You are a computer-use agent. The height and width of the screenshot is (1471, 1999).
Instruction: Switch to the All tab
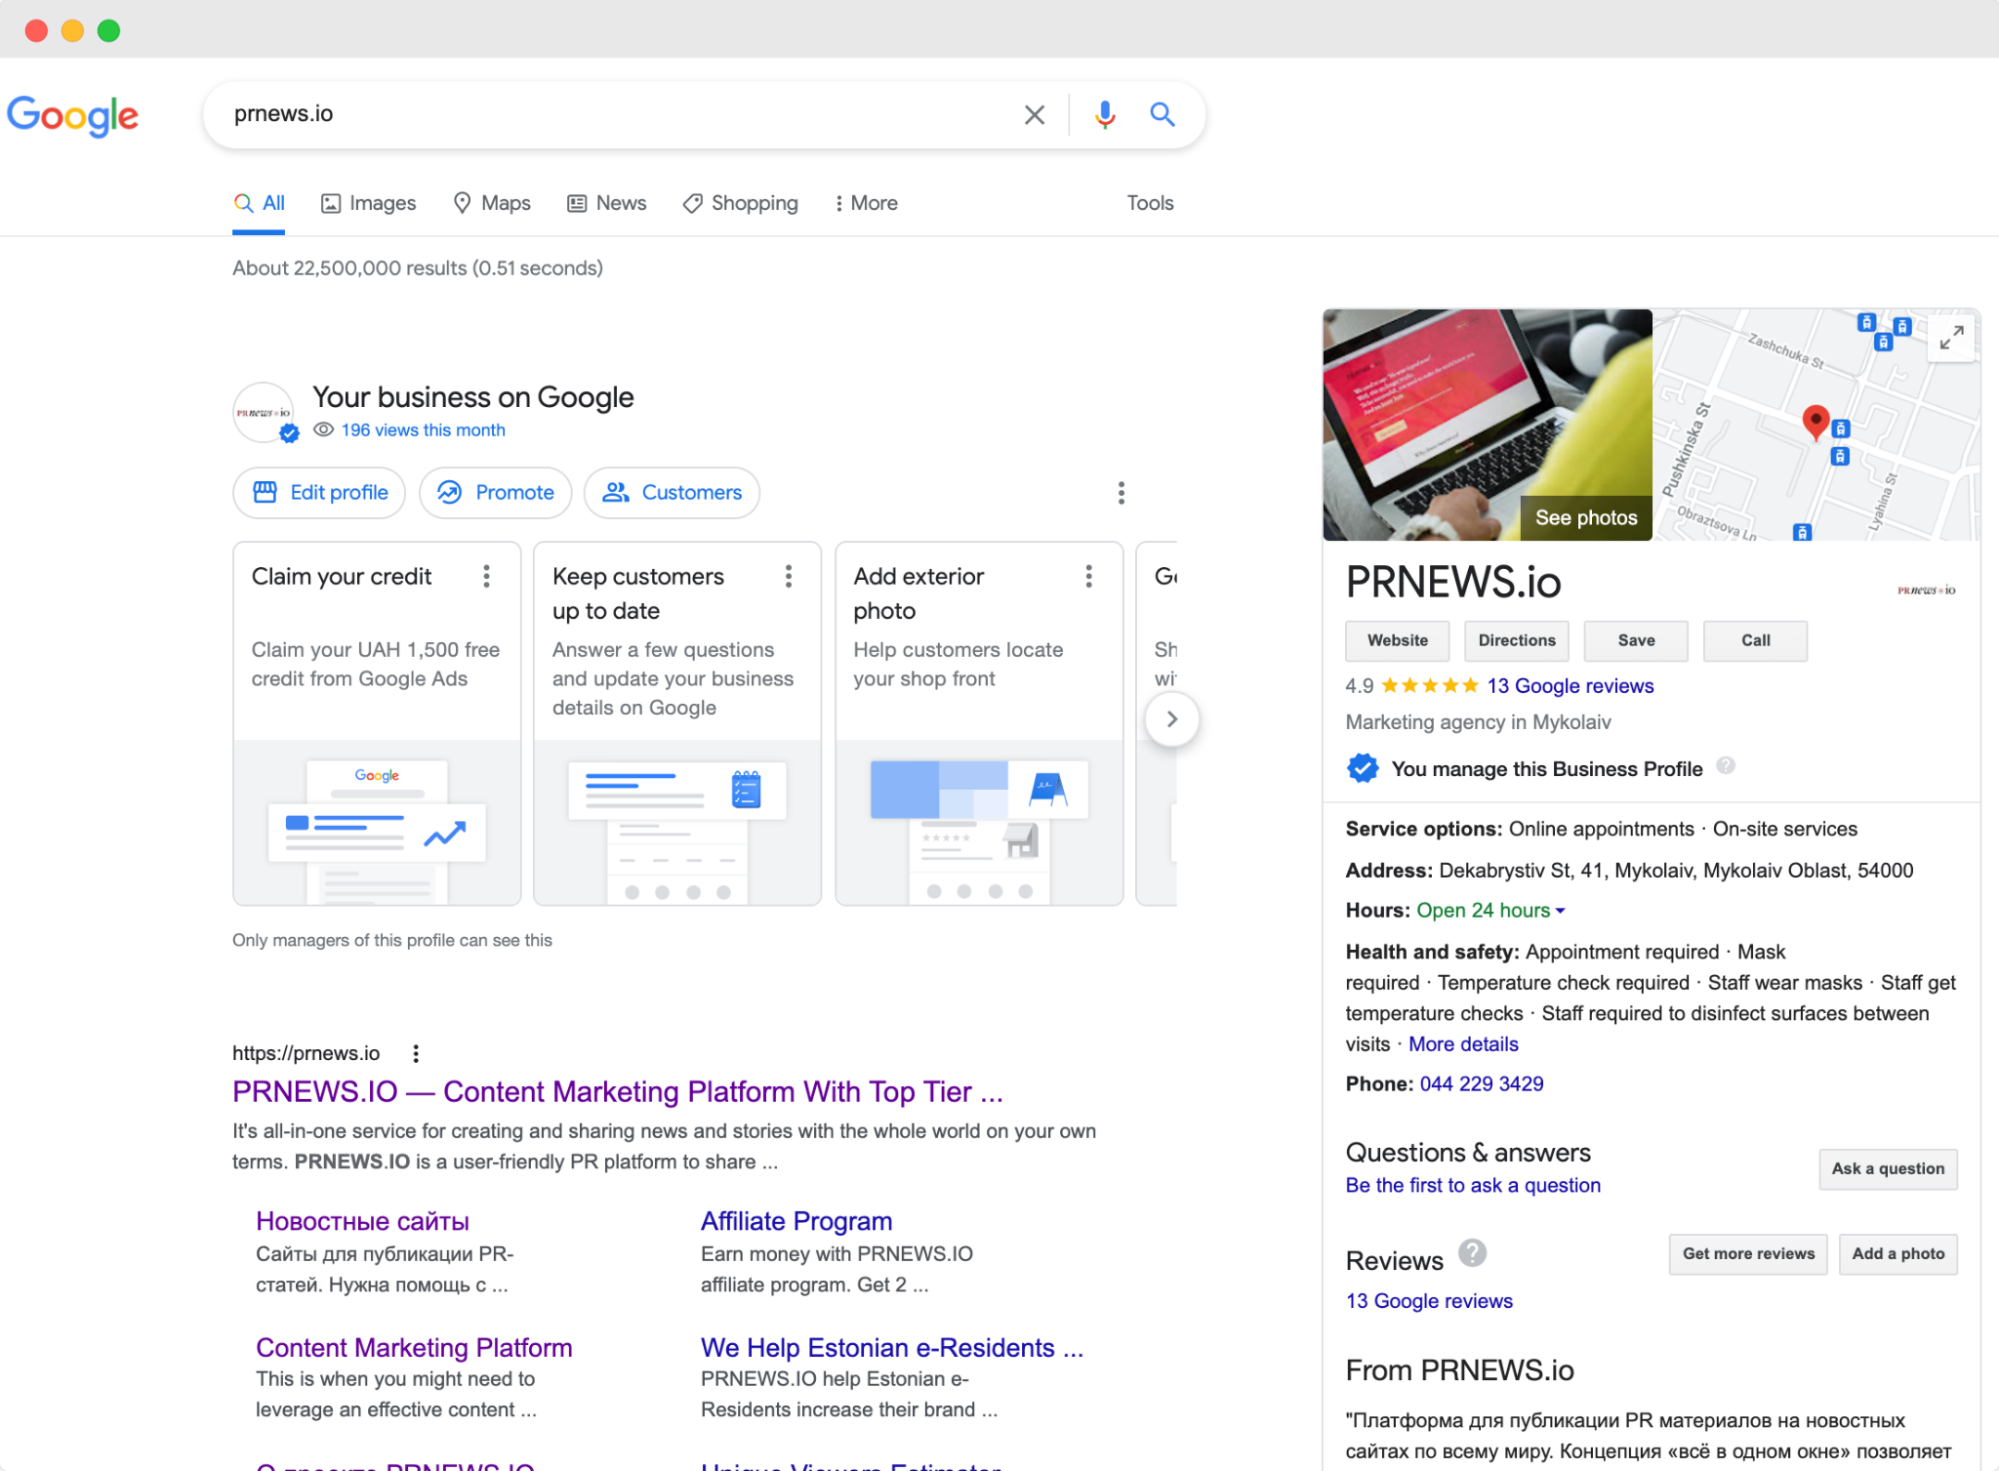(259, 203)
